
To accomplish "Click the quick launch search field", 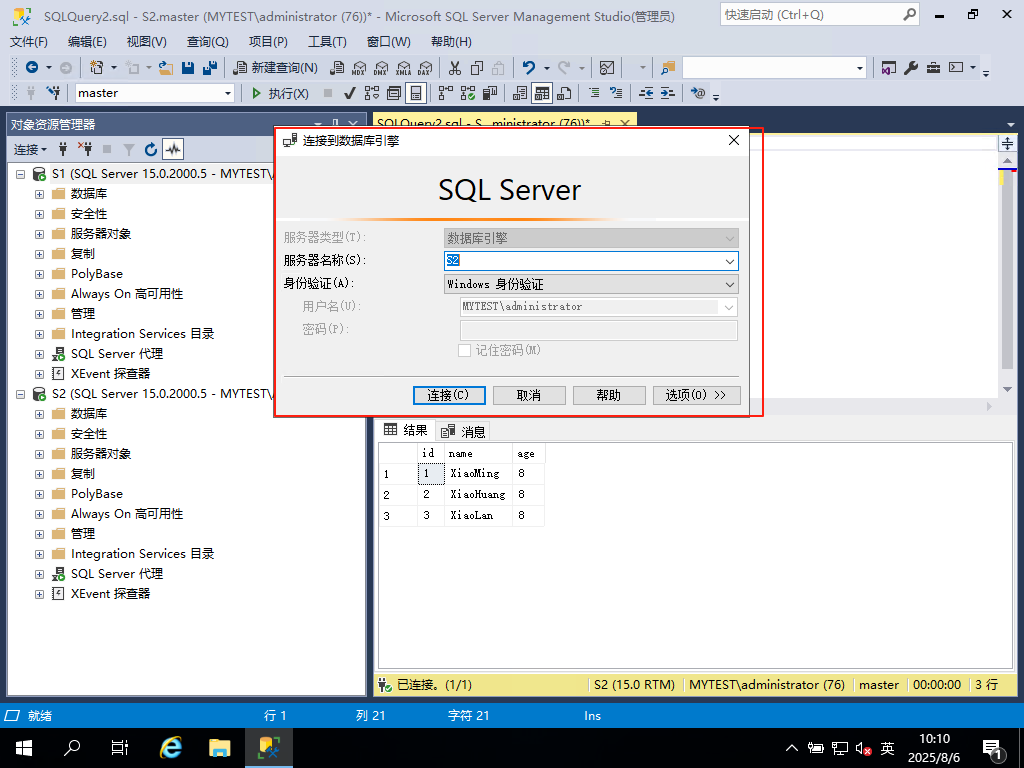I will point(820,14).
